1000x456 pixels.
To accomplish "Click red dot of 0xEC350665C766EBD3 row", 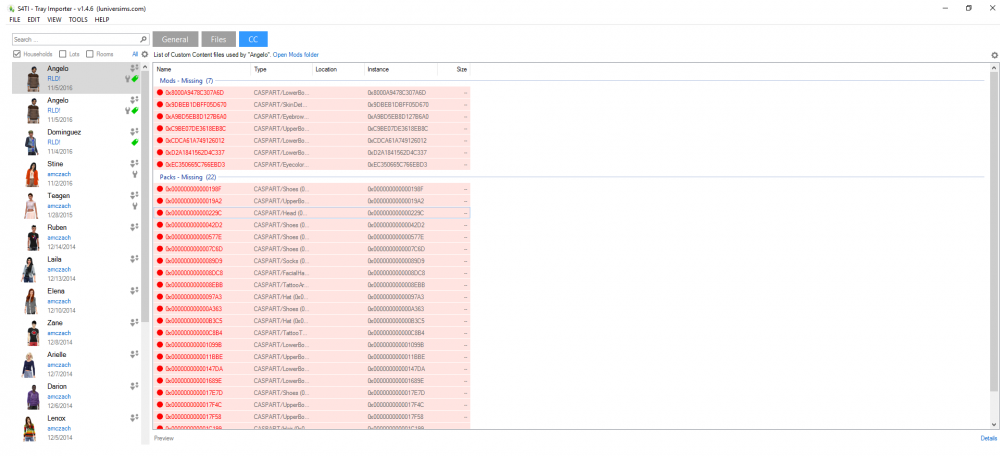I will pos(160,165).
